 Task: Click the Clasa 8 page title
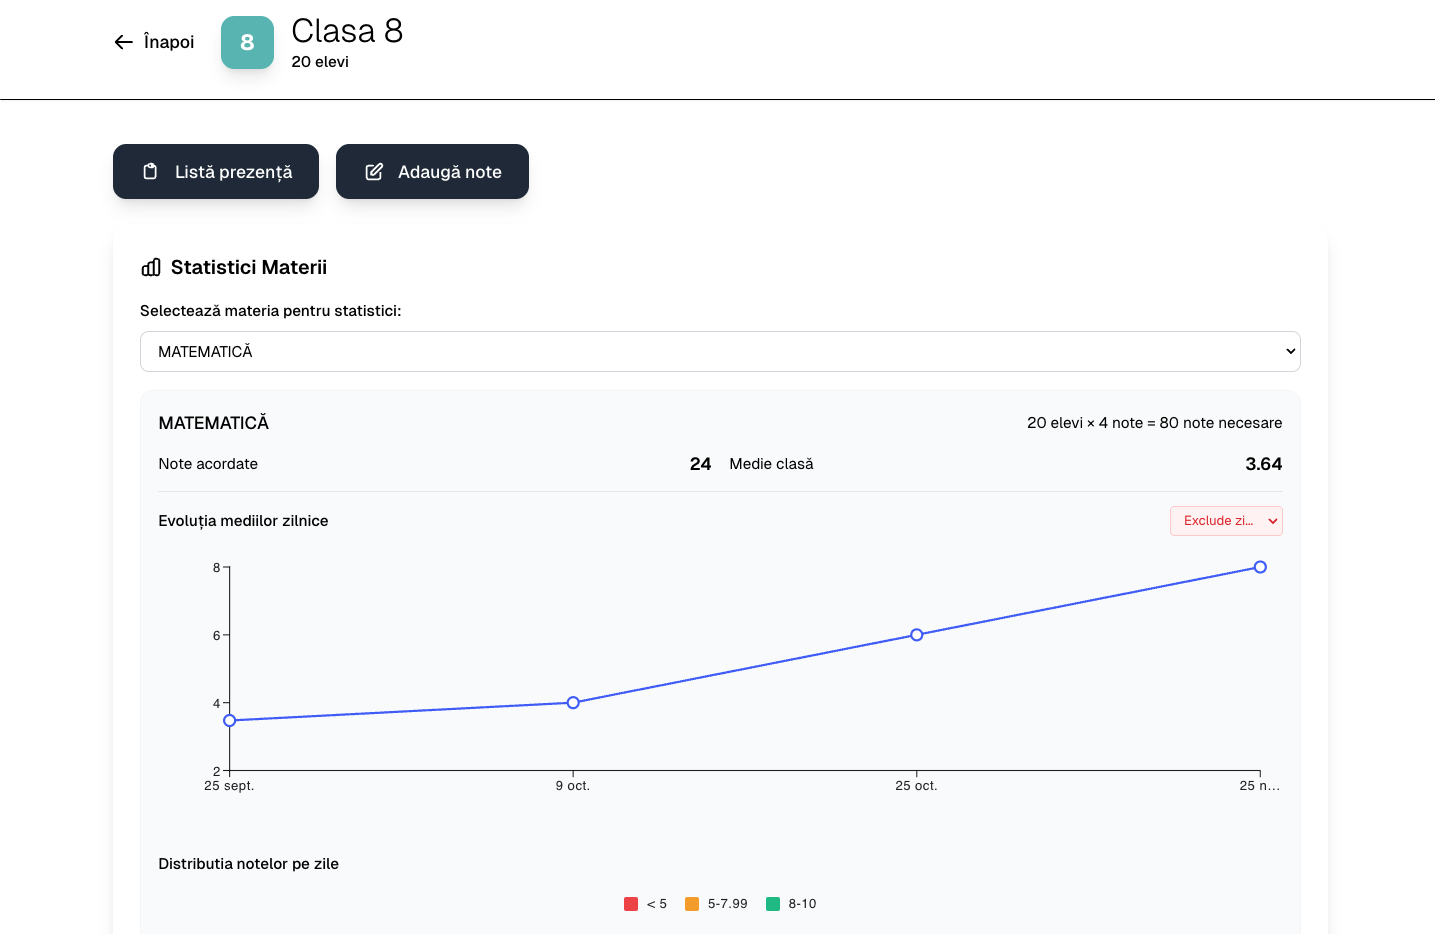tap(347, 32)
